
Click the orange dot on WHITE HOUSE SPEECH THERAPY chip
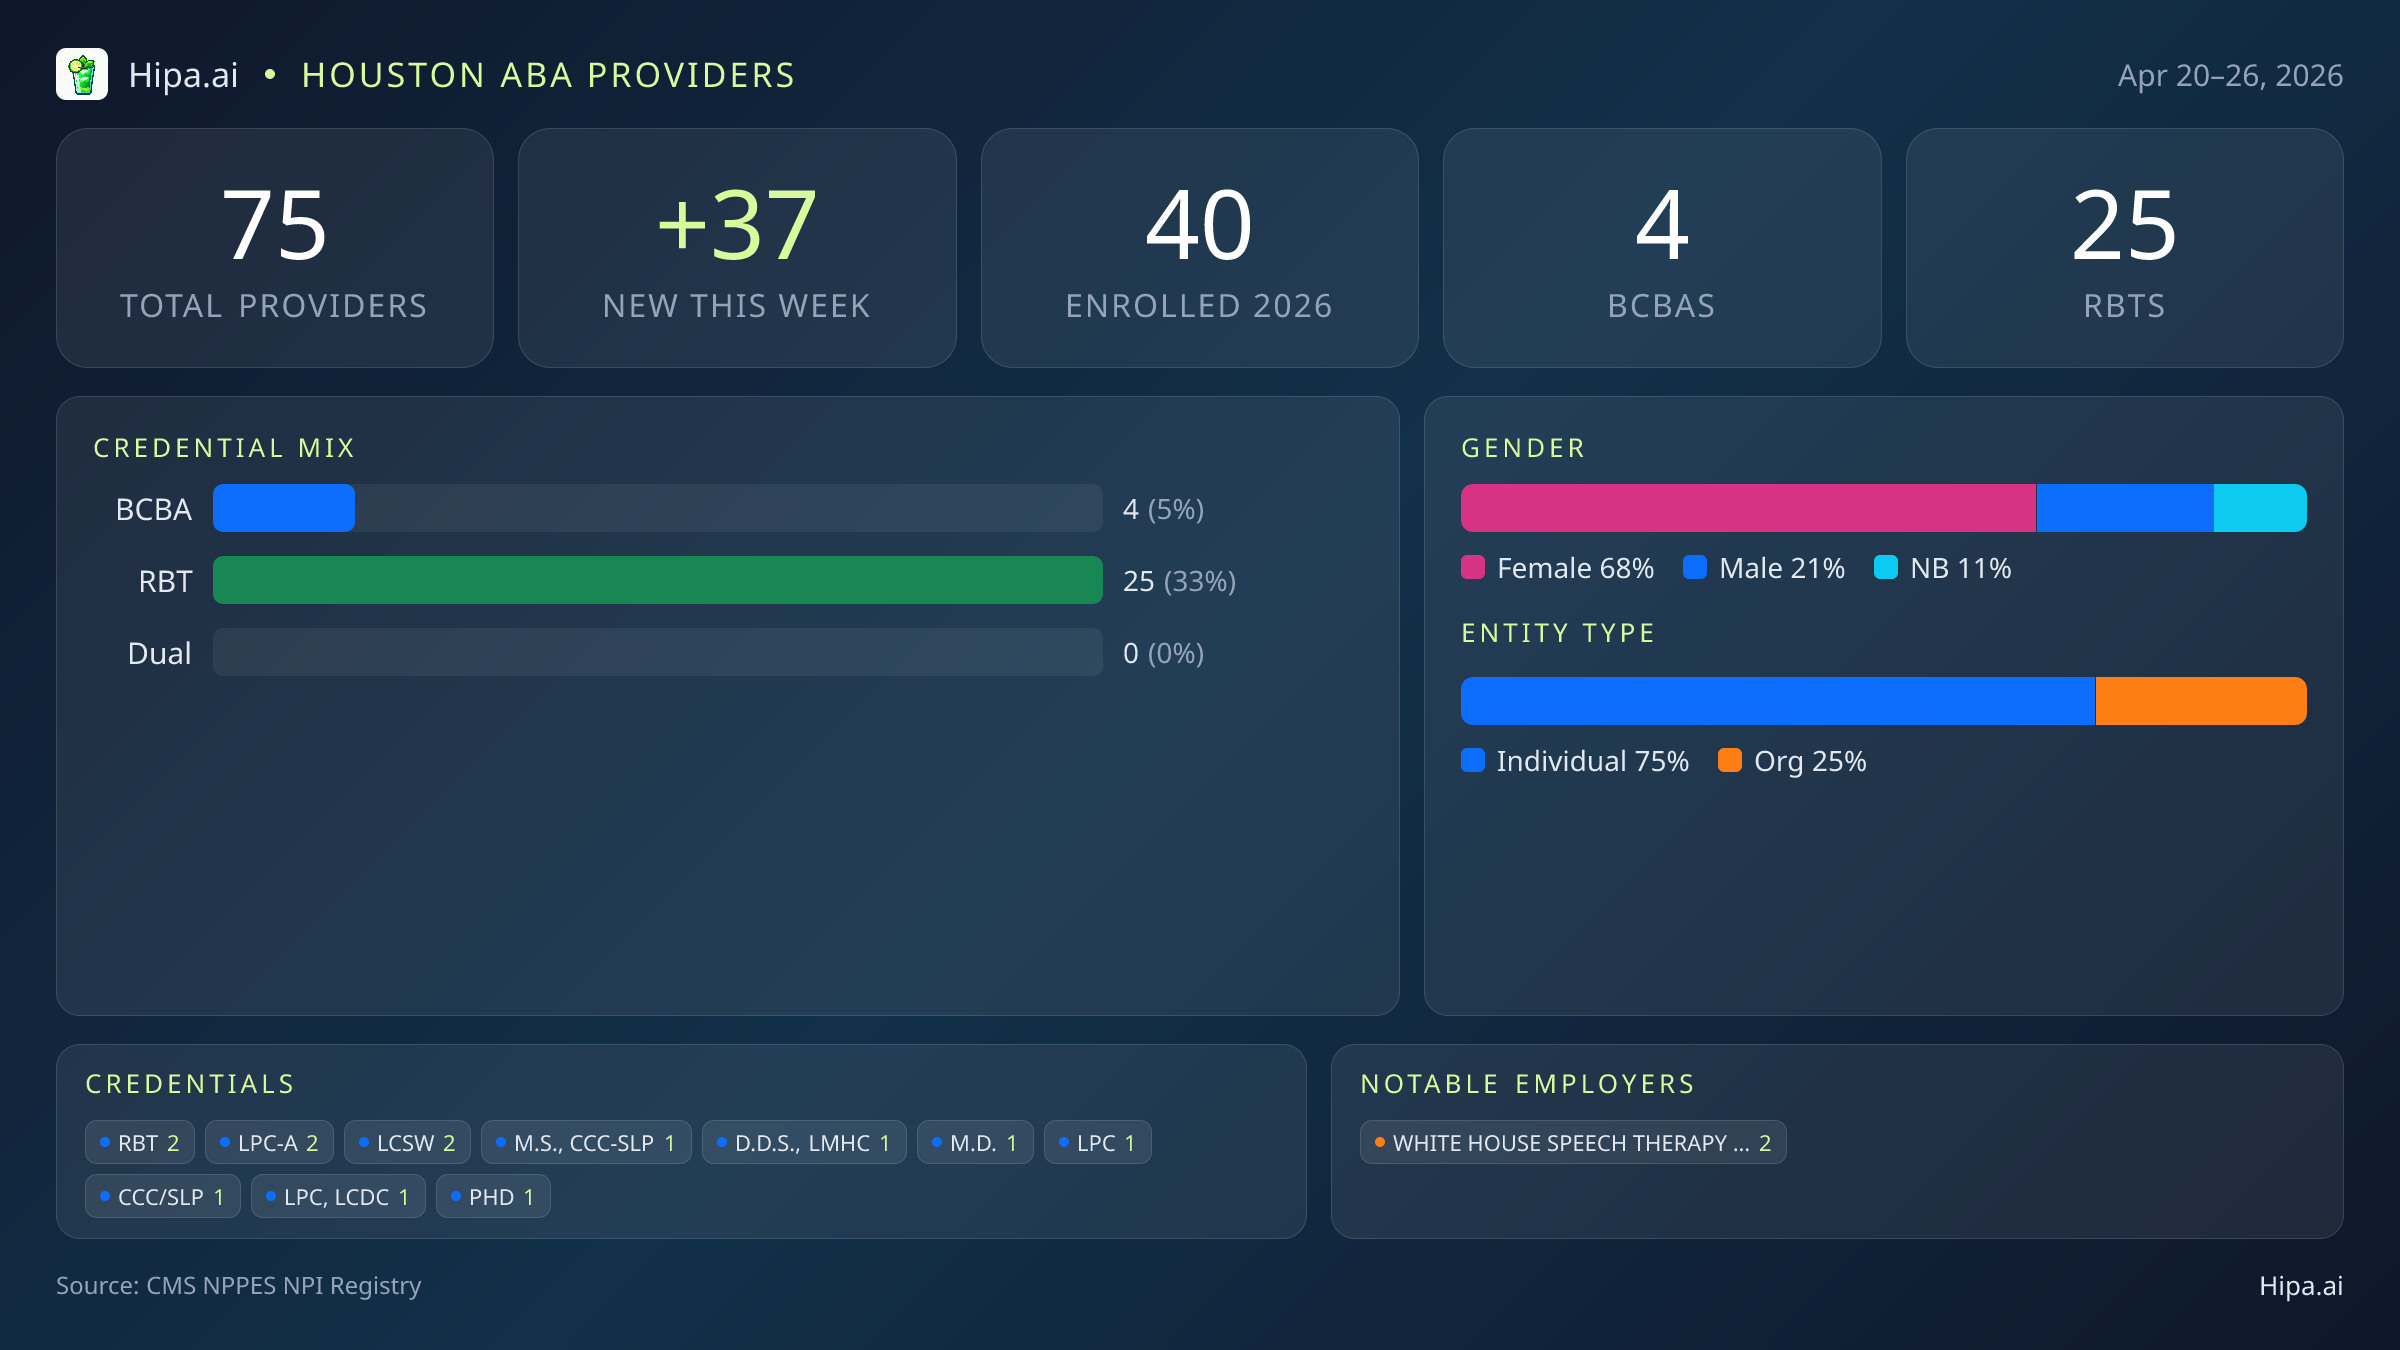click(1378, 1141)
